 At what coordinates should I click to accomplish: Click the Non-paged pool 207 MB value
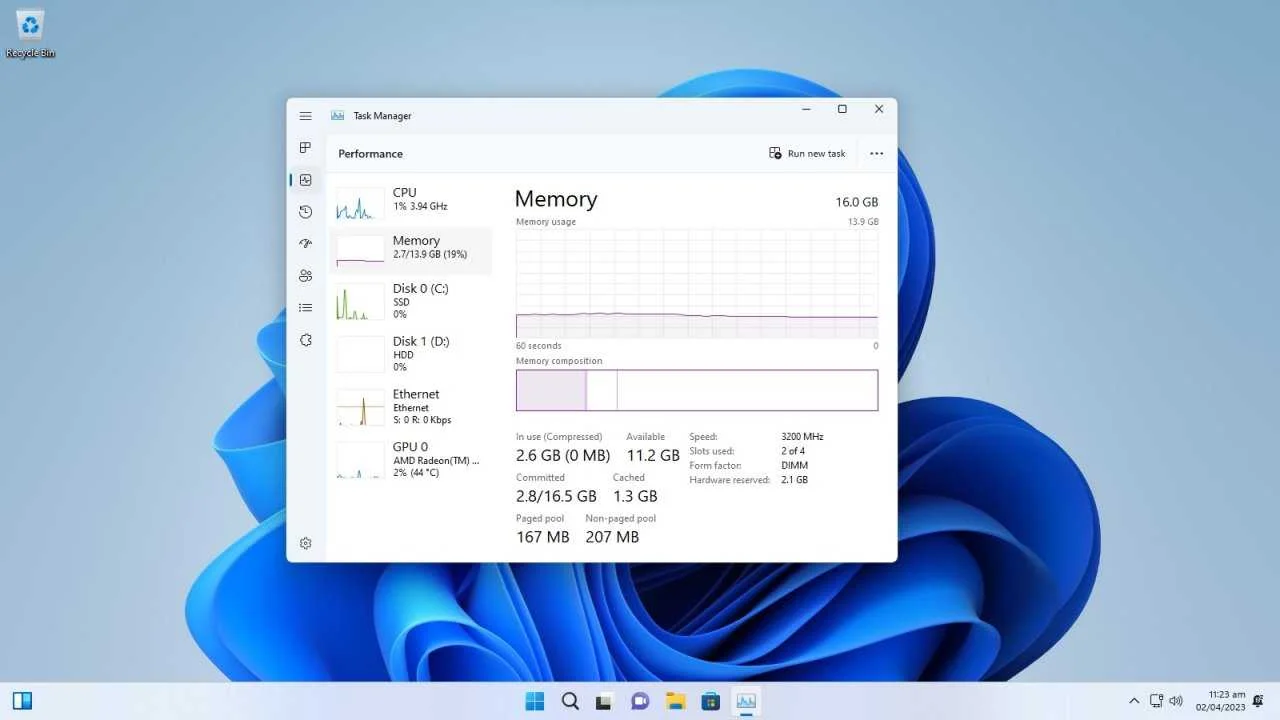pos(612,537)
